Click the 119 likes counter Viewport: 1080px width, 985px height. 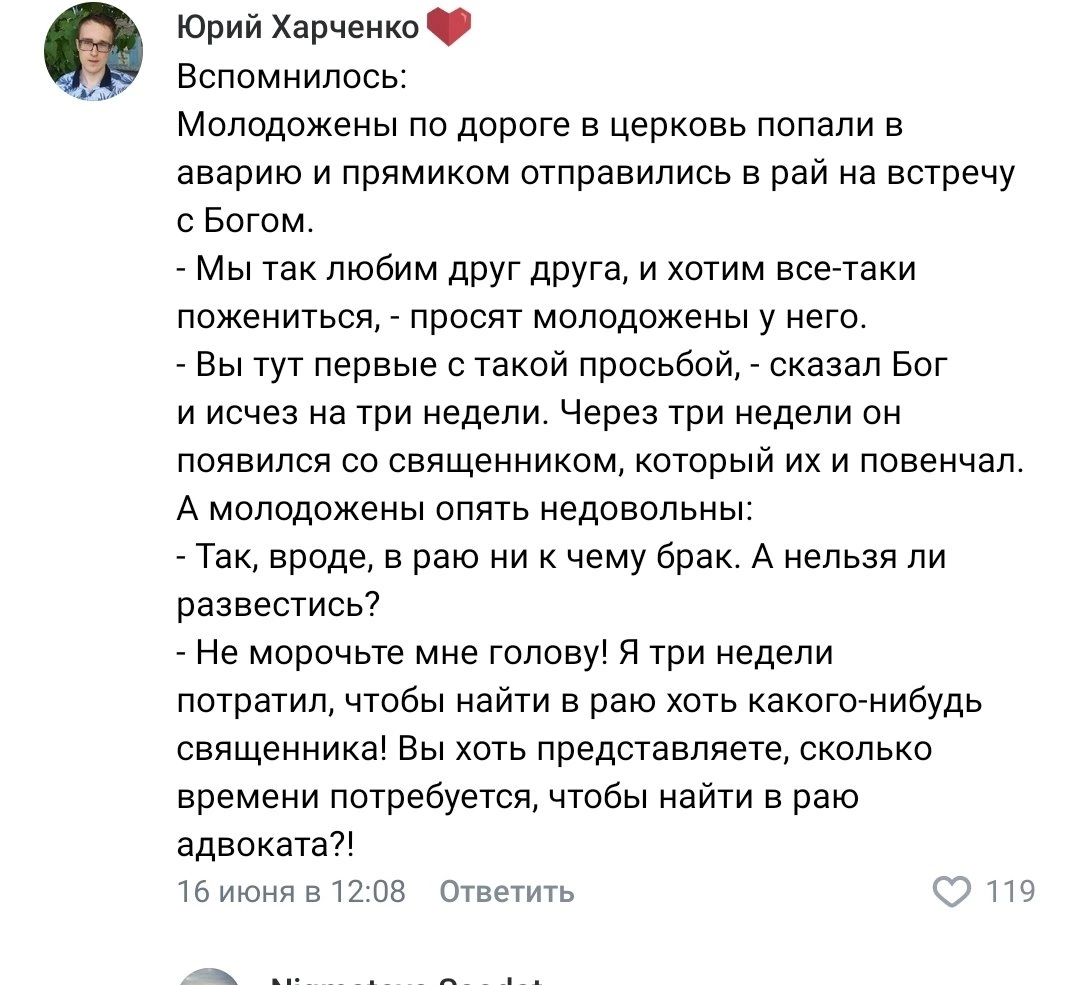coord(1010,891)
